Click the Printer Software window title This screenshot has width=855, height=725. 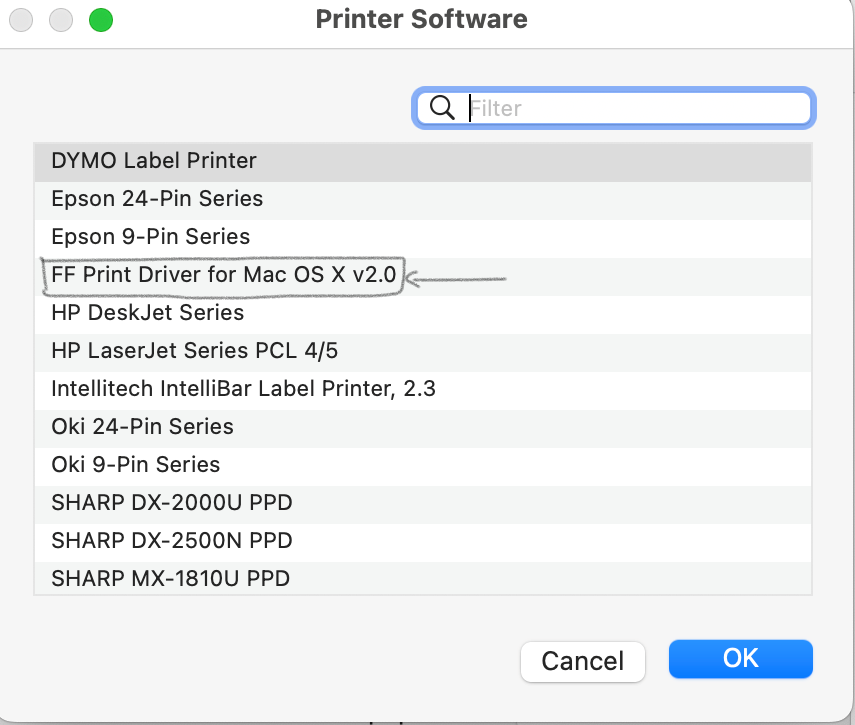point(421,19)
